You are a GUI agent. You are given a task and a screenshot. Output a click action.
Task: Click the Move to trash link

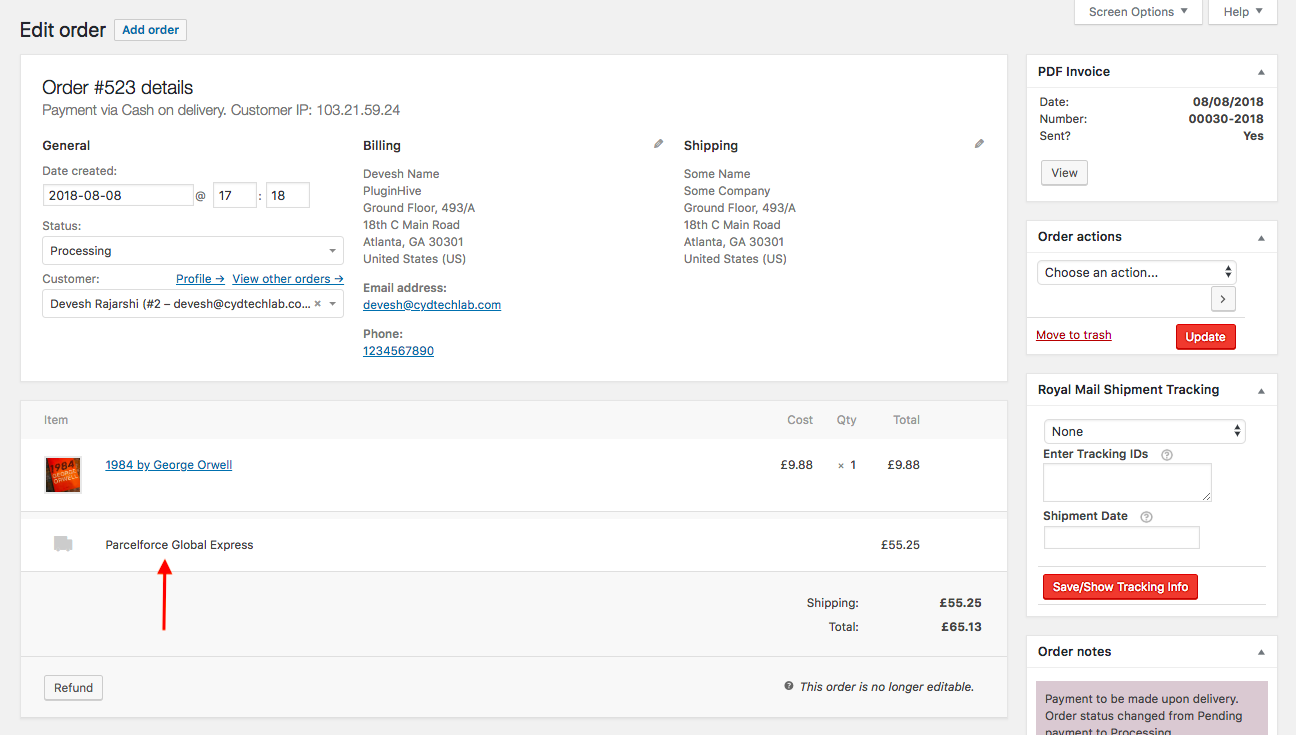(x=1074, y=335)
